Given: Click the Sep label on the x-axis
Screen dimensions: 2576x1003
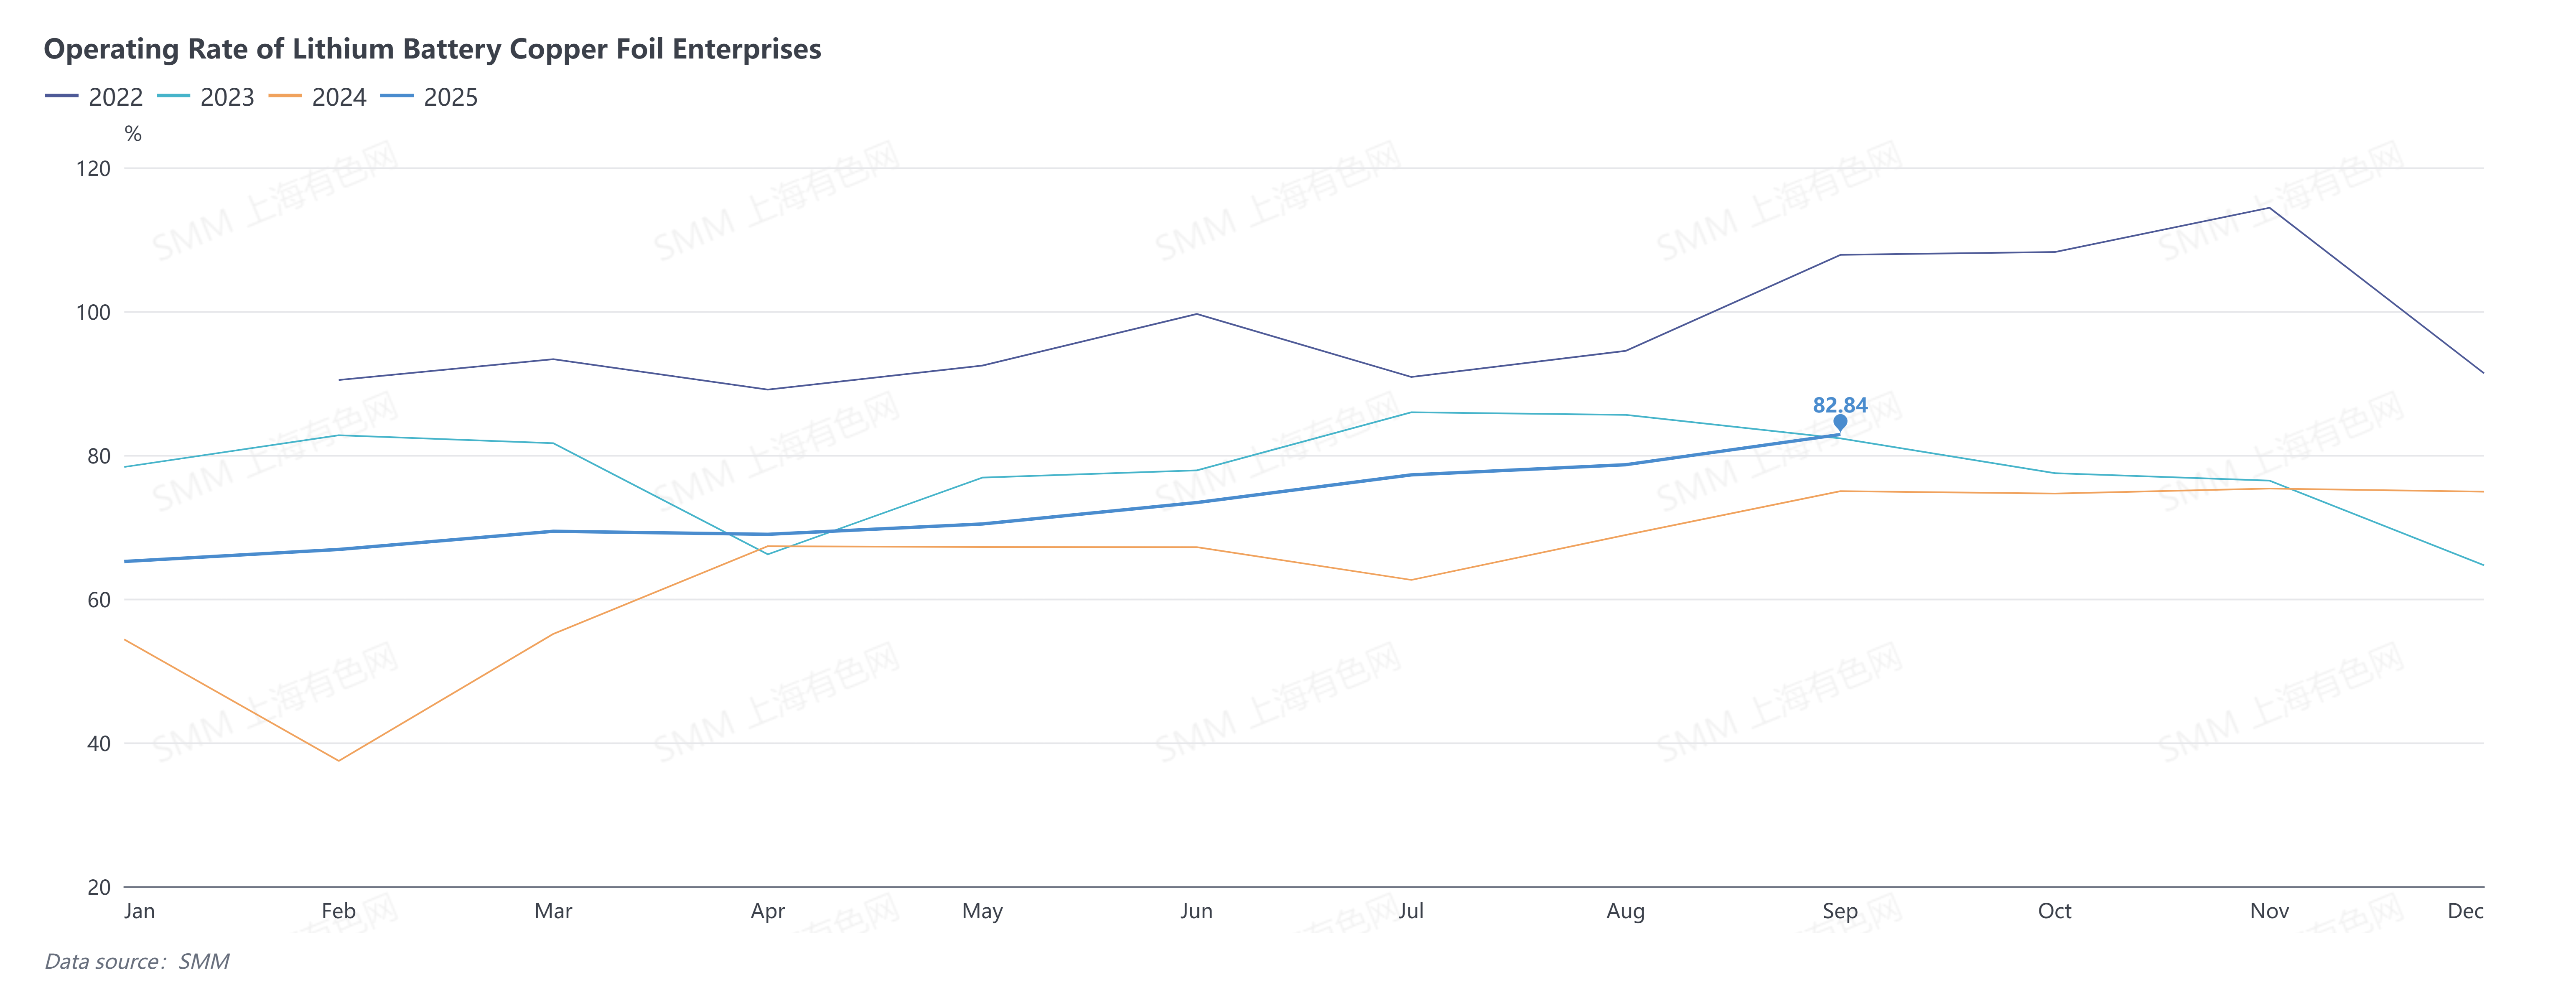Looking at the screenshot, I should click(x=1840, y=911).
